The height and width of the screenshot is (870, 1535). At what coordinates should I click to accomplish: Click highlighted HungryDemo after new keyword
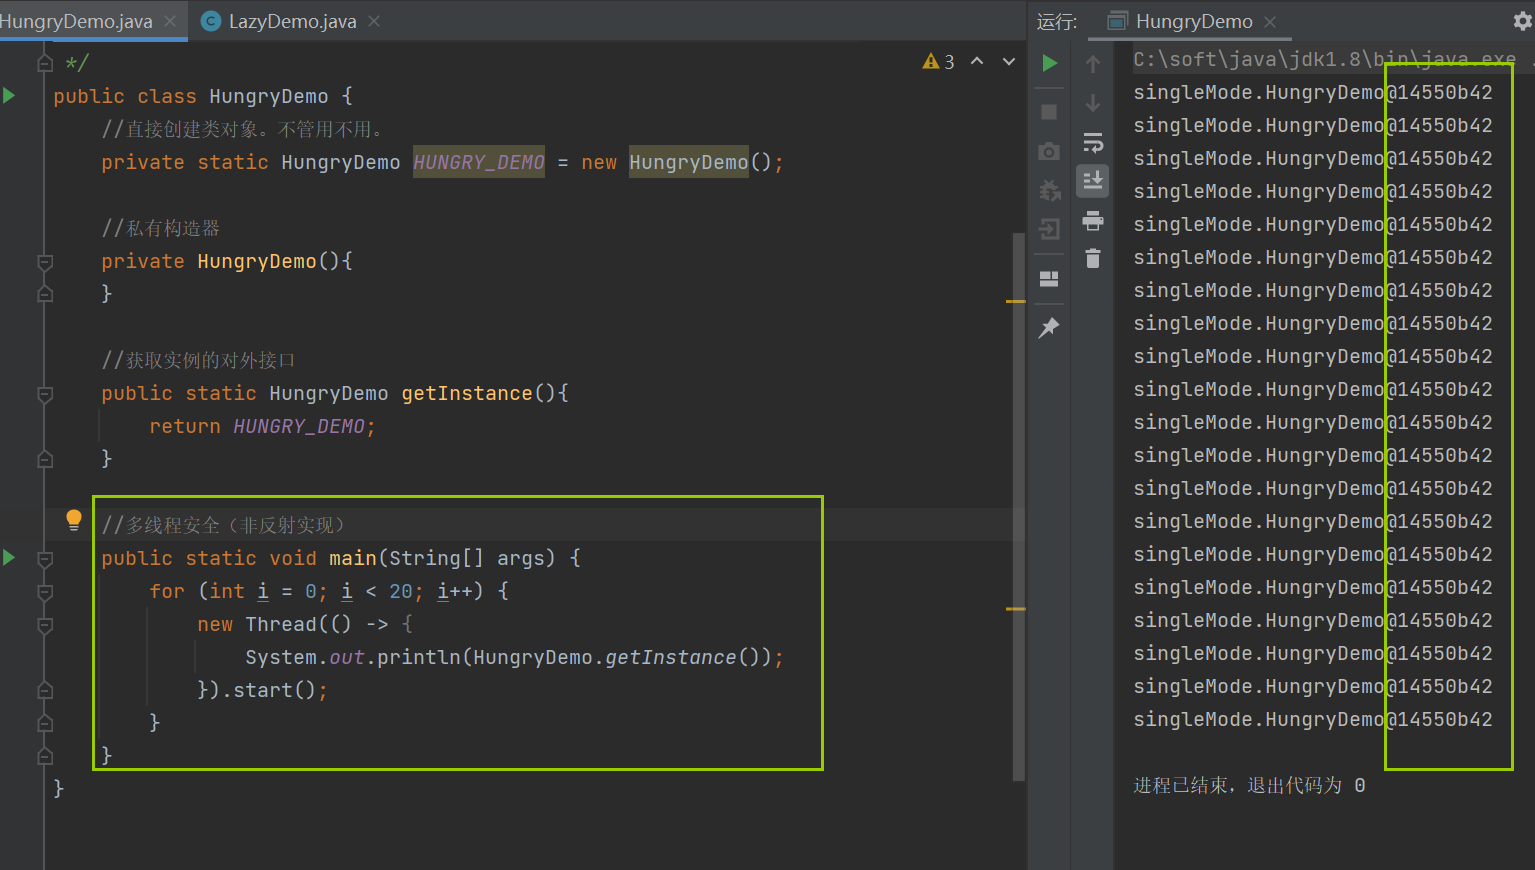(688, 162)
